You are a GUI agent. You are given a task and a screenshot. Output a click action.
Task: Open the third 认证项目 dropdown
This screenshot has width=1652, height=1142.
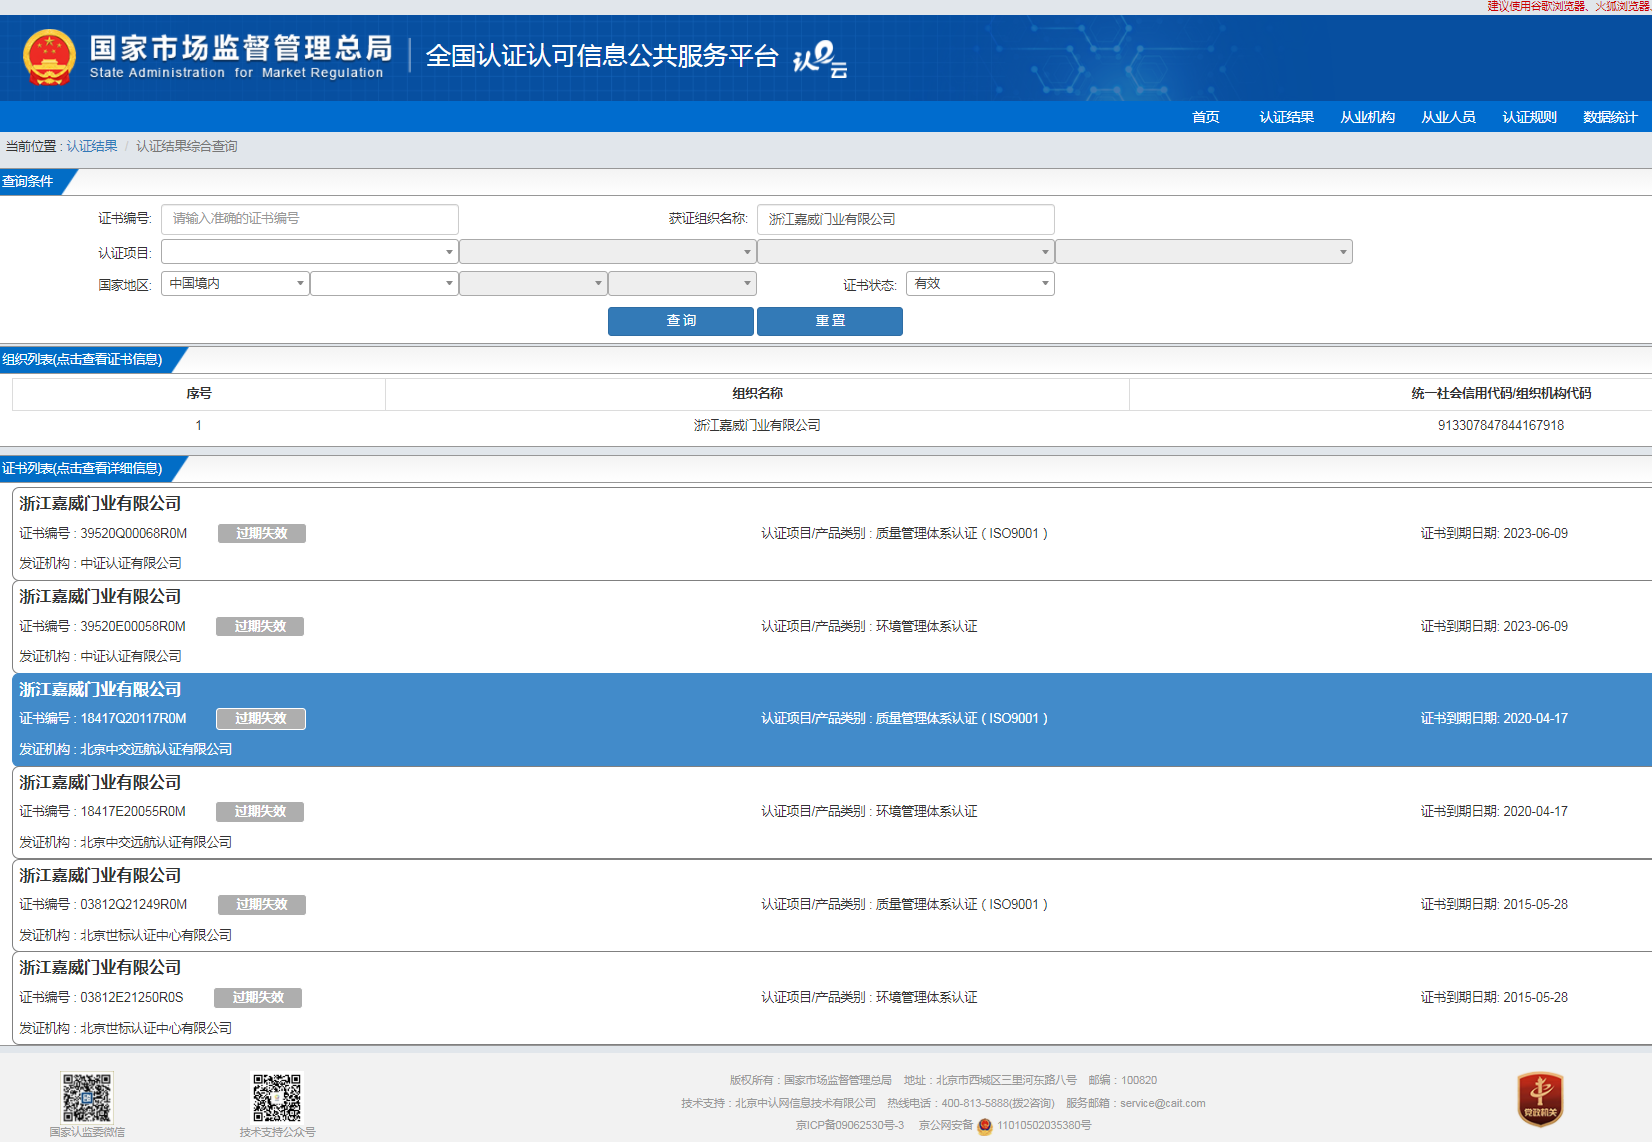point(906,252)
